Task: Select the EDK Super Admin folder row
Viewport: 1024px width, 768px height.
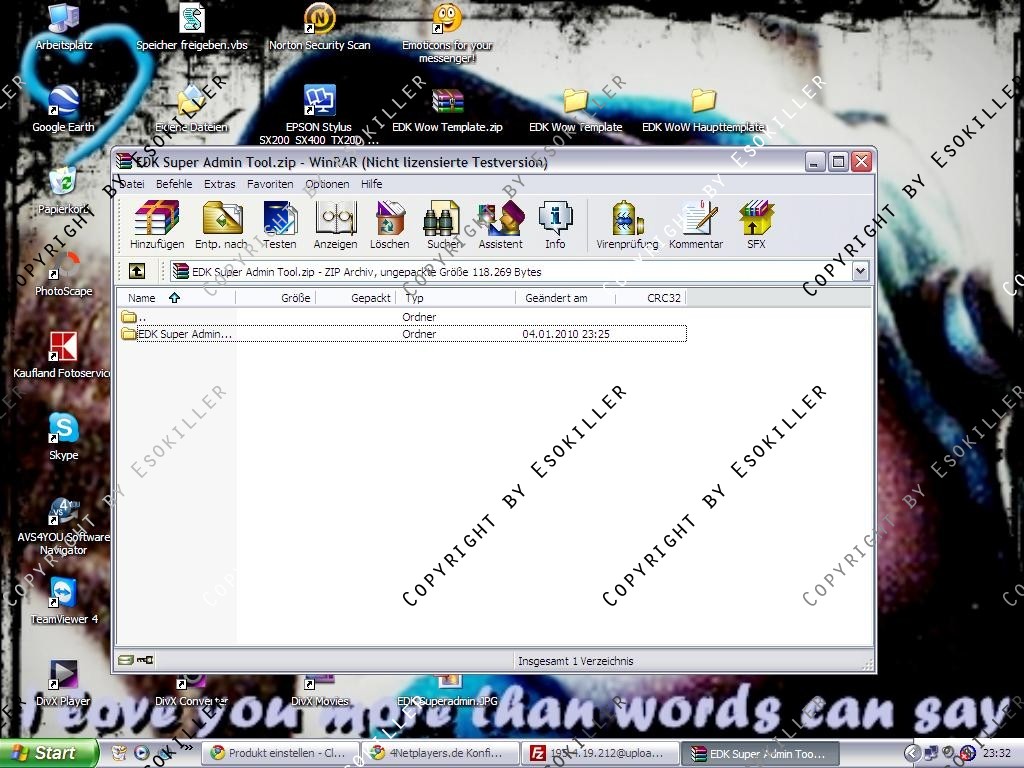Action: click(185, 334)
